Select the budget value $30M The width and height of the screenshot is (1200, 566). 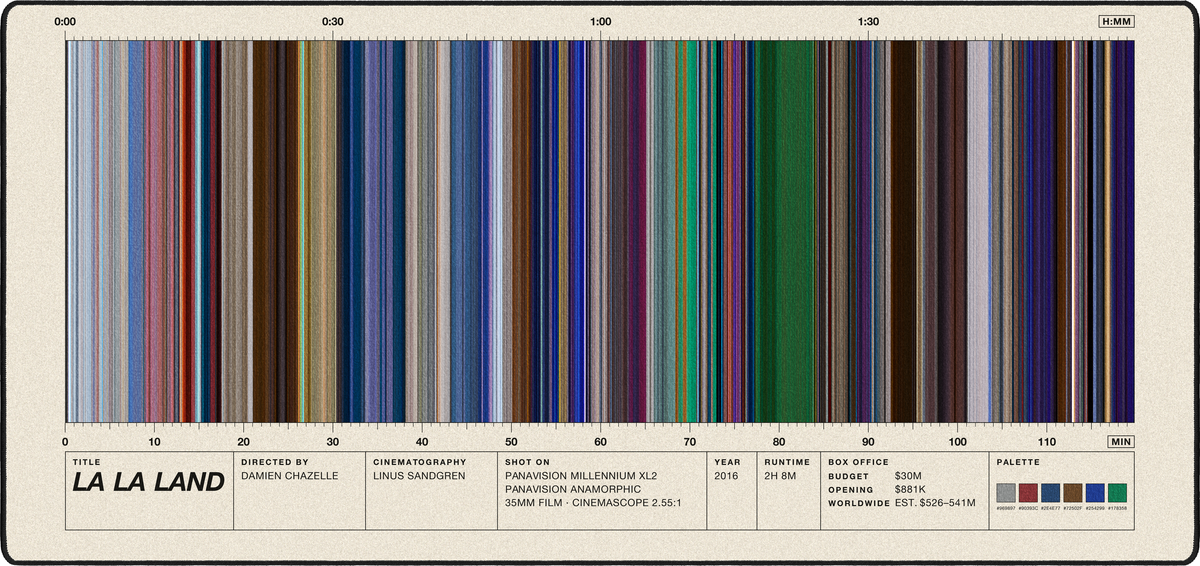909,476
